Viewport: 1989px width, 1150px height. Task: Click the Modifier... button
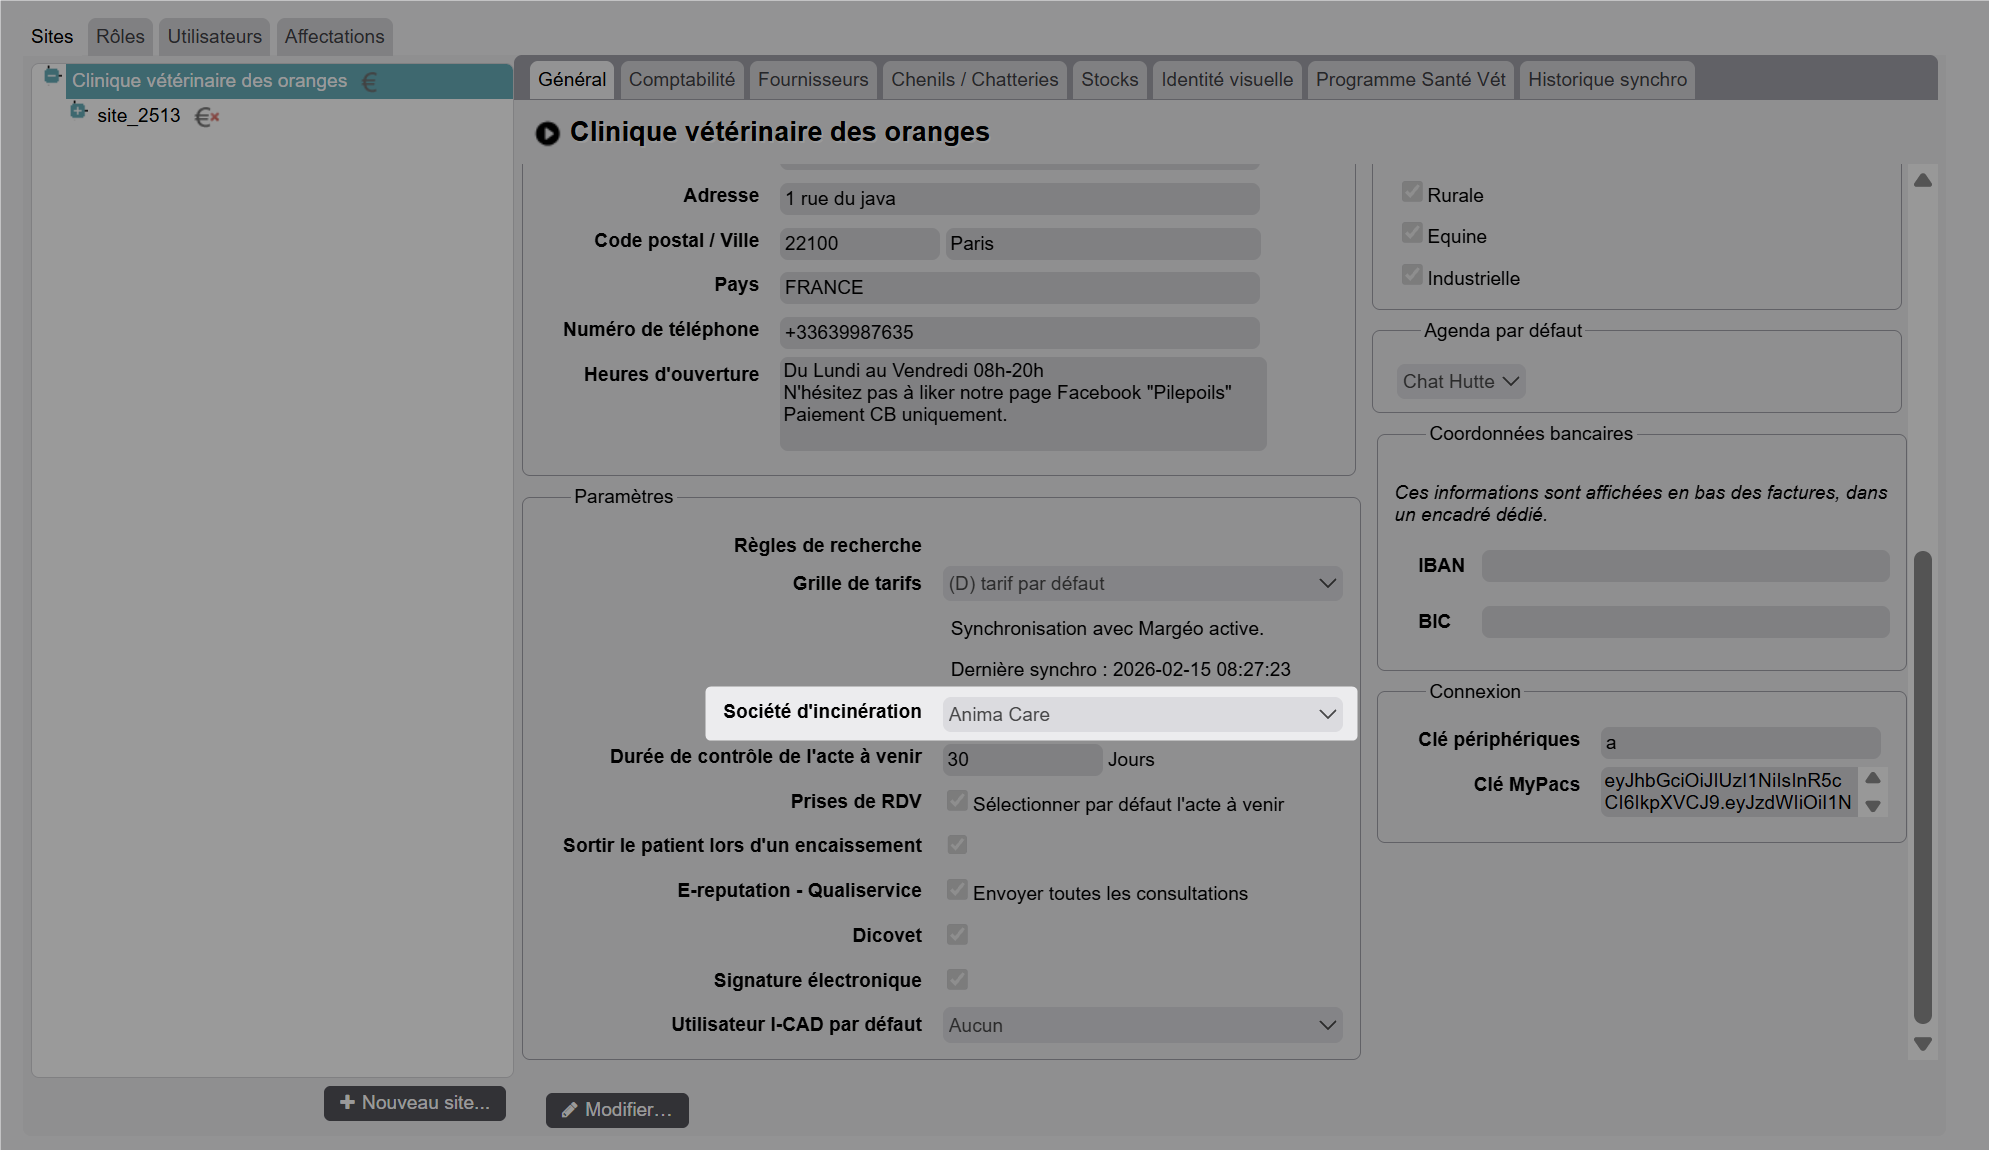pos(616,1110)
